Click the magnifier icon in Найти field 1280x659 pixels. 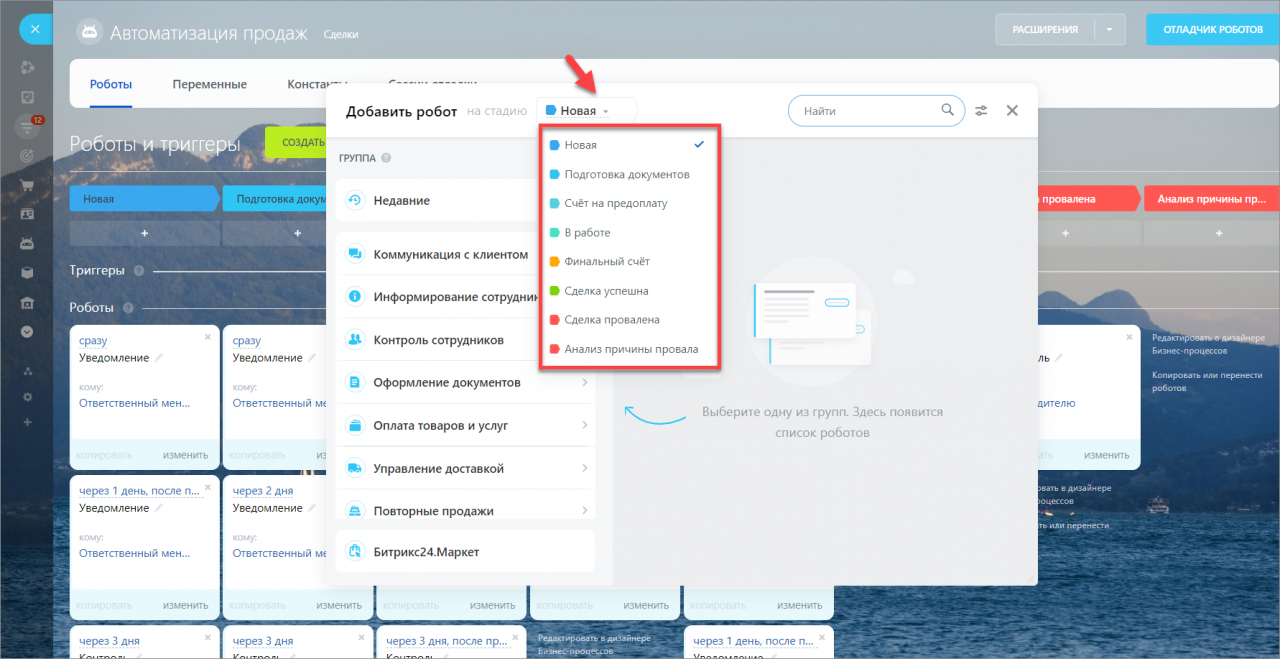pyautogui.click(x=946, y=111)
